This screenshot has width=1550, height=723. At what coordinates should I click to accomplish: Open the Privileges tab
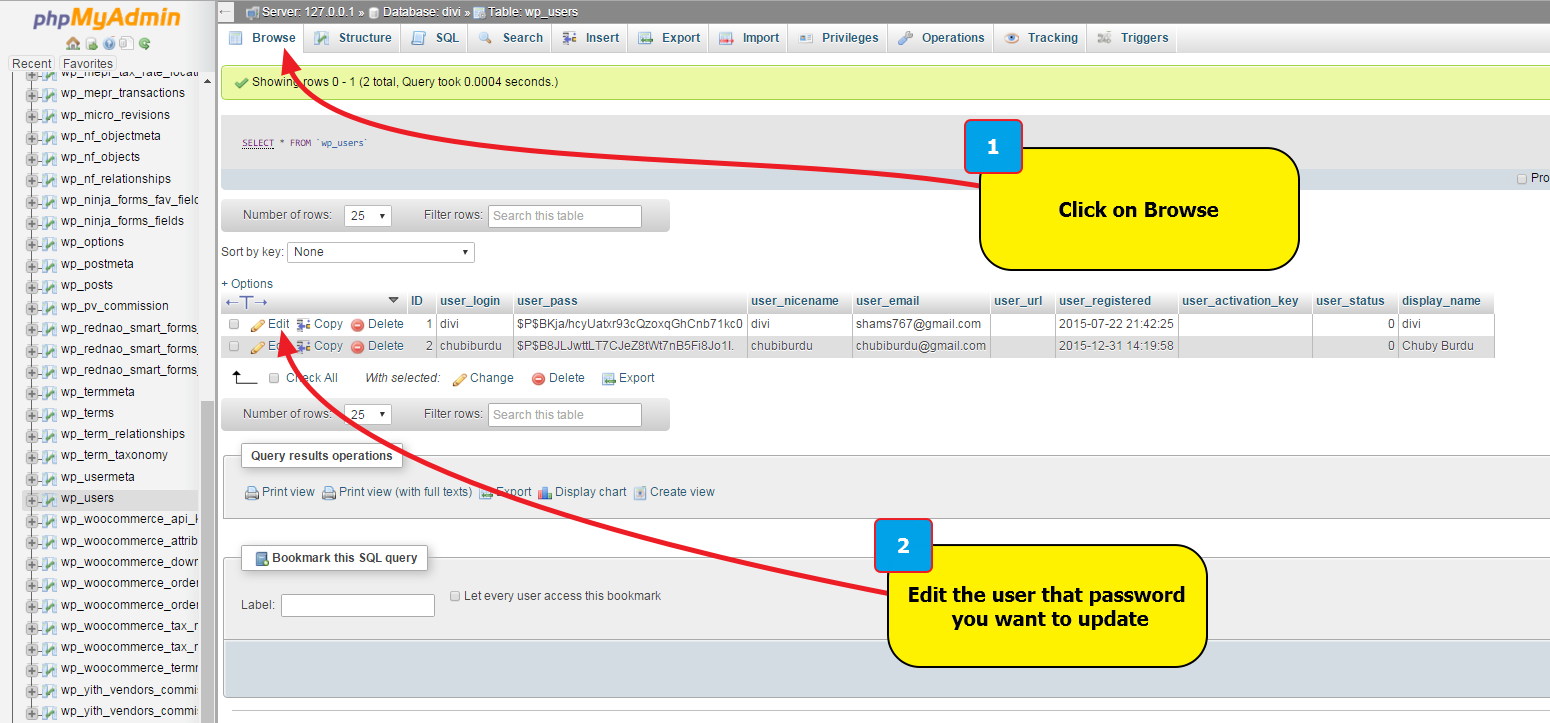tap(838, 38)
